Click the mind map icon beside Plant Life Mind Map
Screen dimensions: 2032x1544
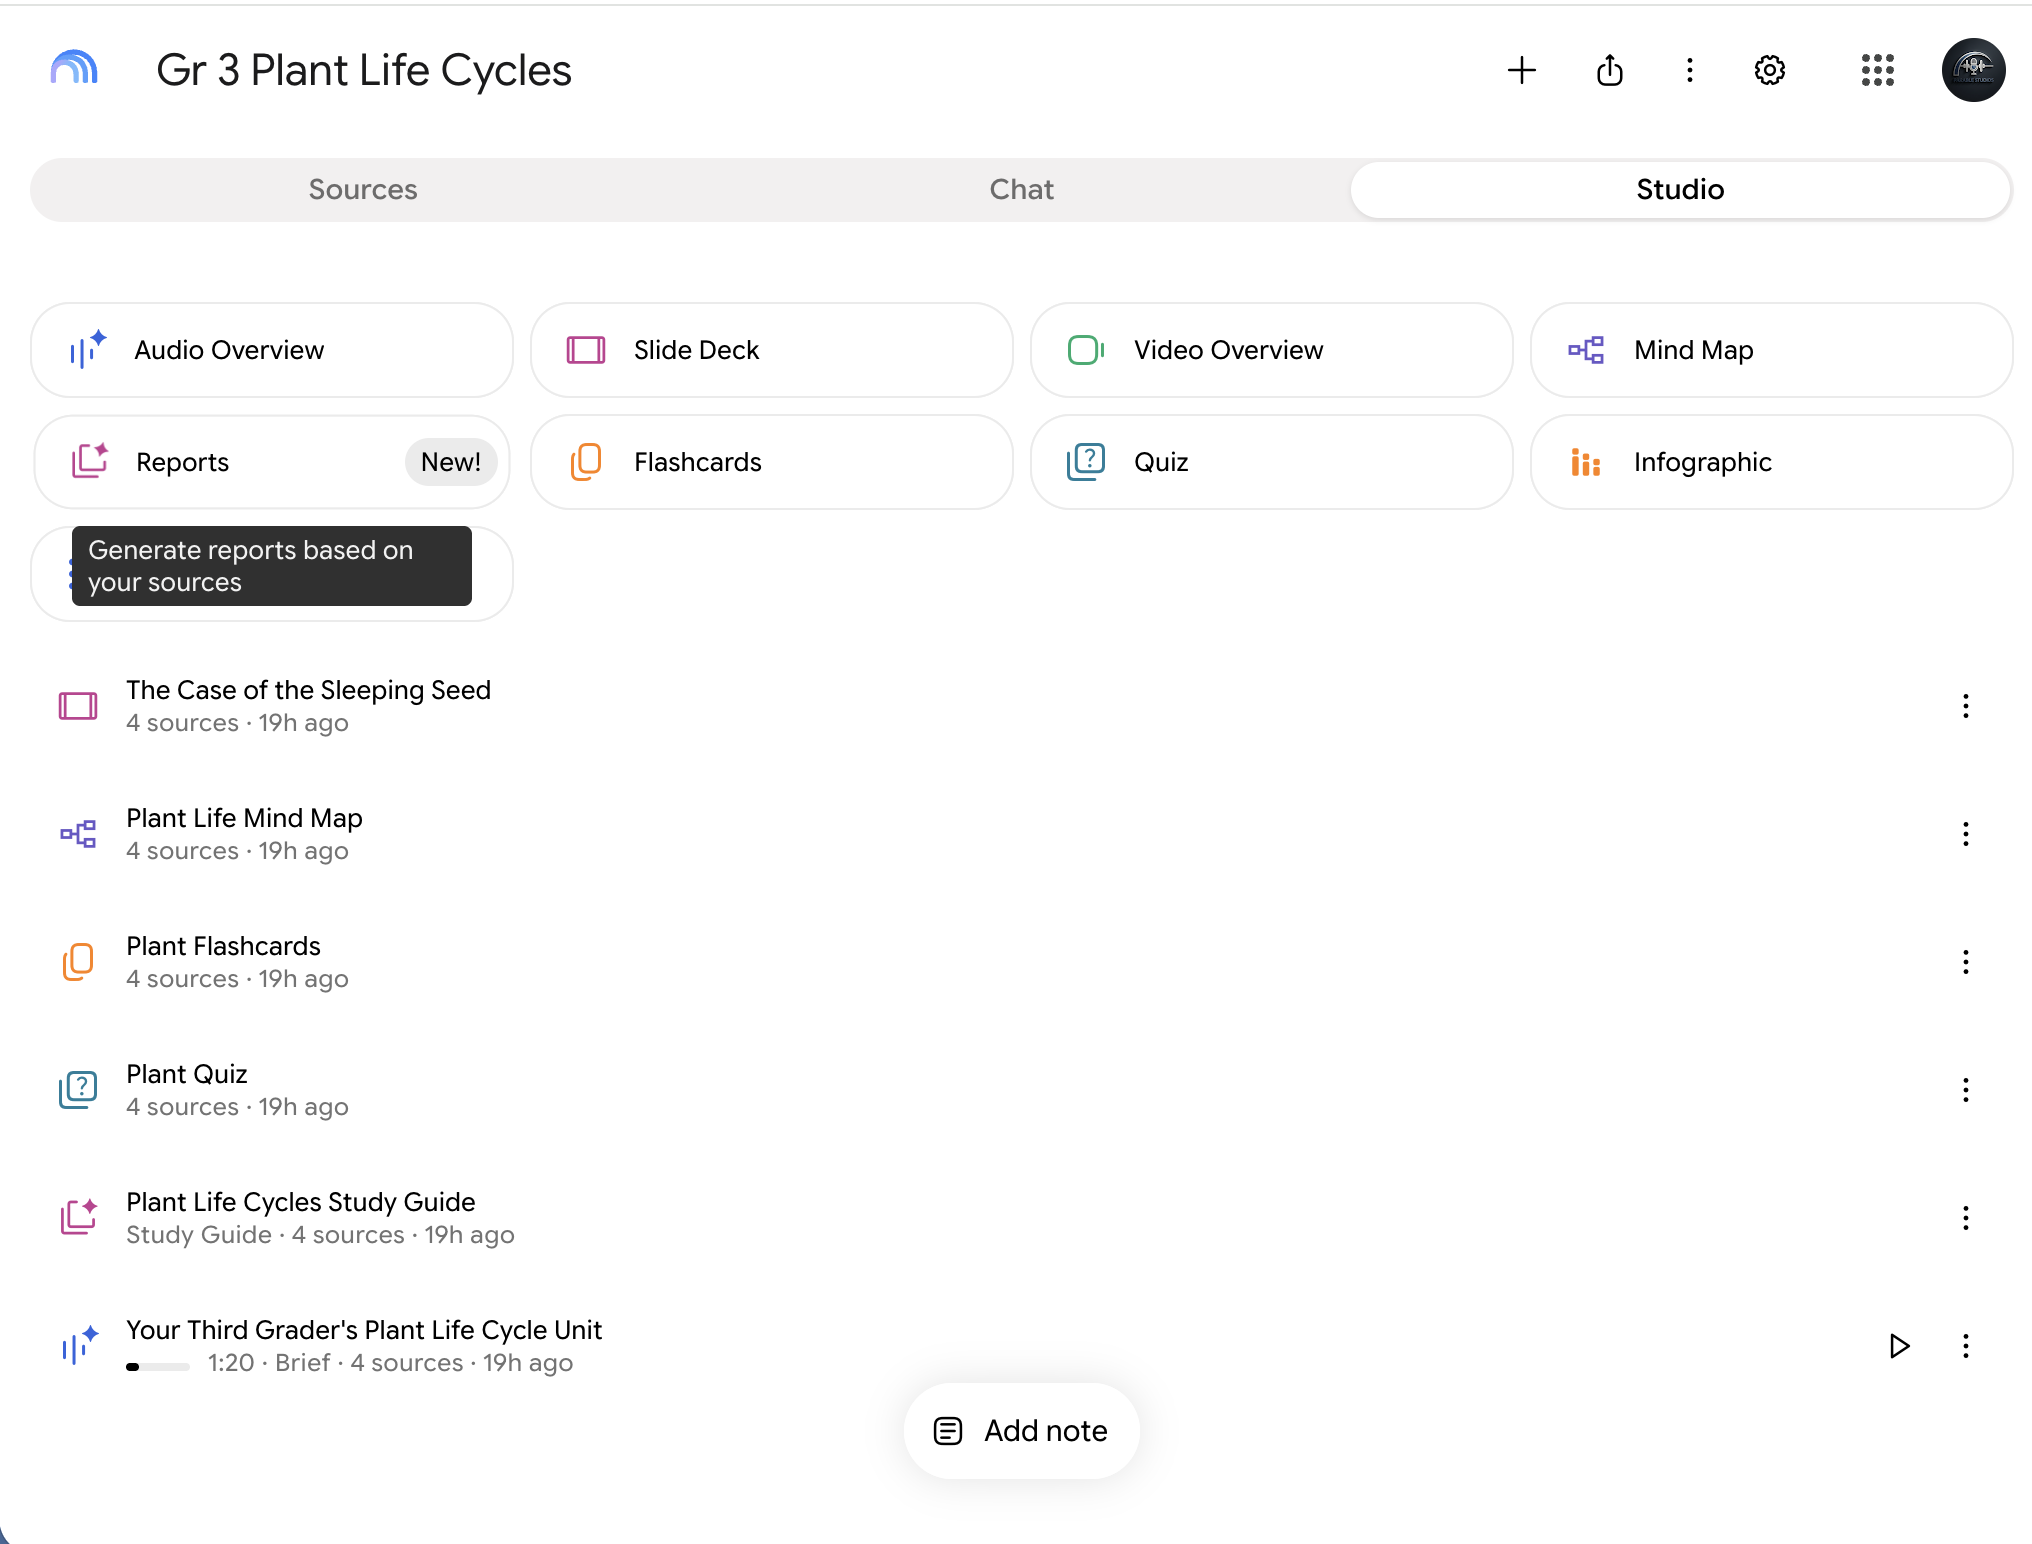[x=78, y=834]
